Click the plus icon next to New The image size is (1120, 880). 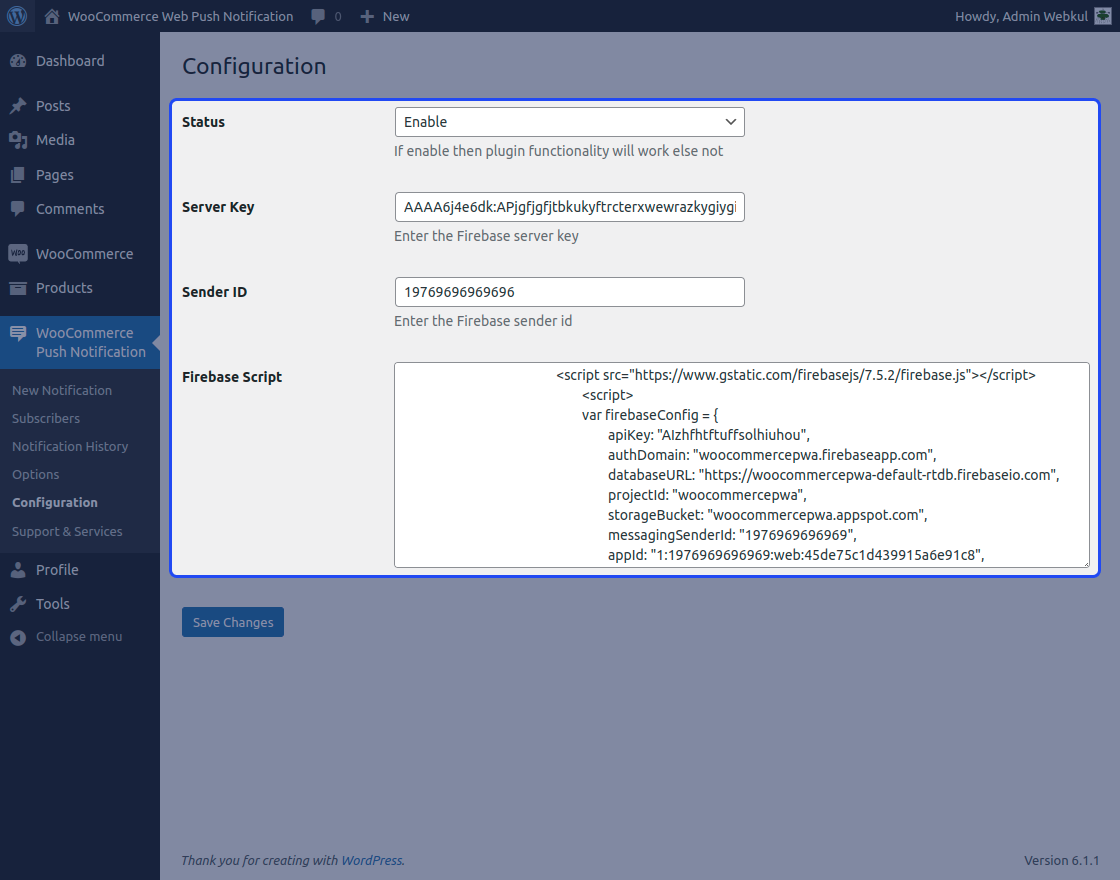pos(366,16)
